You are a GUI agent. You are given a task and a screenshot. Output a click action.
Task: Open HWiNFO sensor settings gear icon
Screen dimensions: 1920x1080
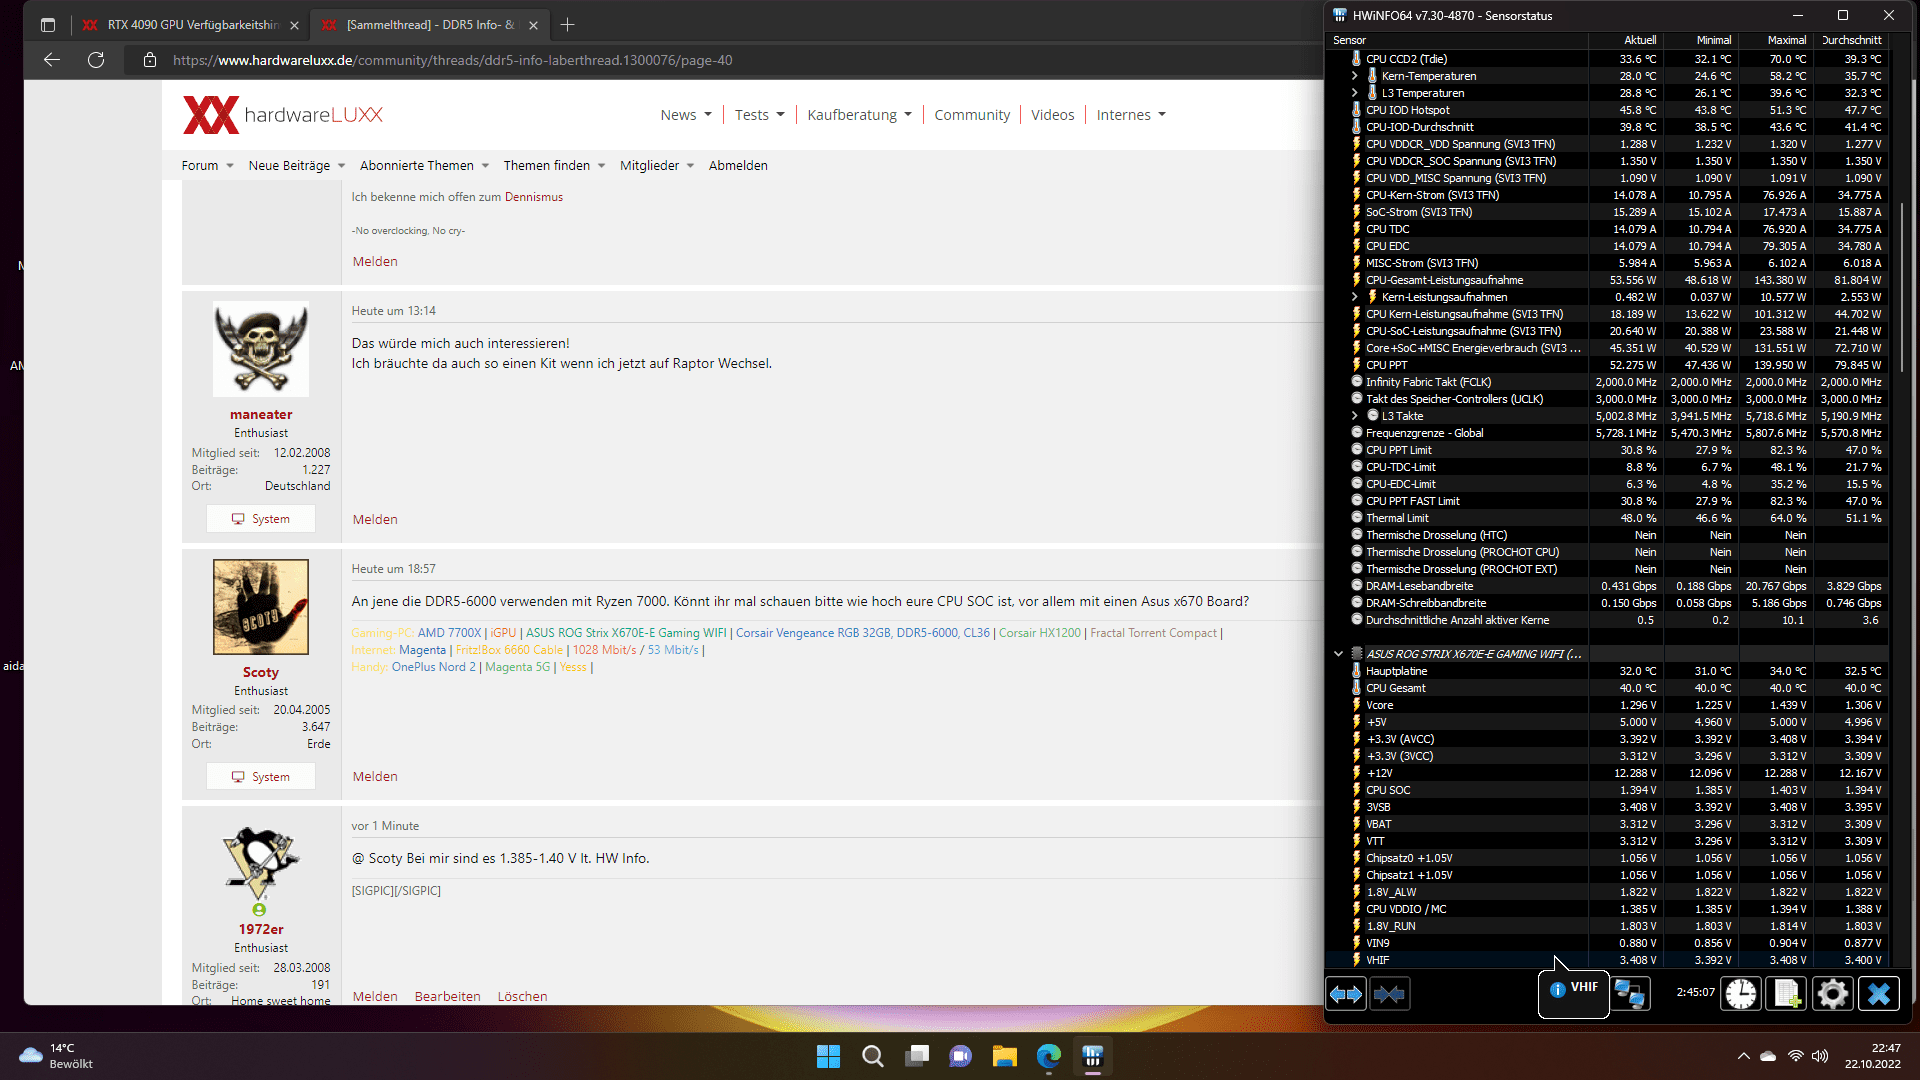tap(1832, 994)
